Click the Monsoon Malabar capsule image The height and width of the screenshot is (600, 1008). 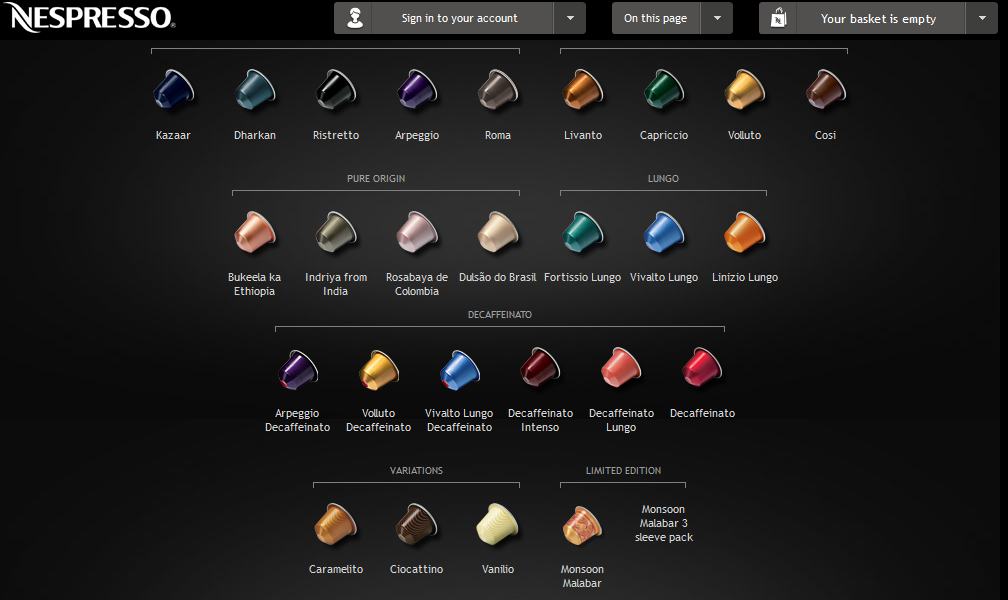click(x=582, y=524)
